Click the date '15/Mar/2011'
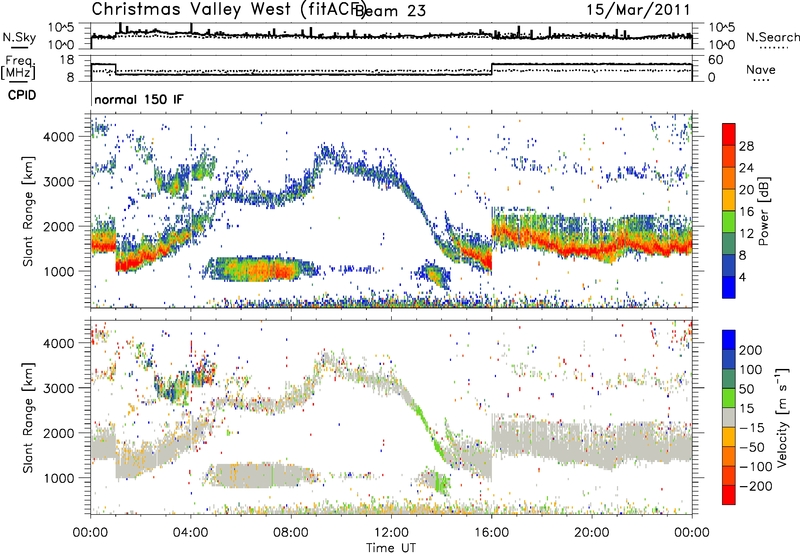This screenshot has height=554, width=800. coord(638,9)
